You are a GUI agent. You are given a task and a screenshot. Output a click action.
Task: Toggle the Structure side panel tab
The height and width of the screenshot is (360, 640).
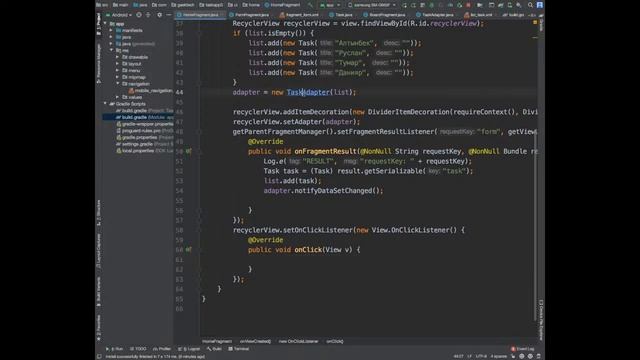coord(98,213)
